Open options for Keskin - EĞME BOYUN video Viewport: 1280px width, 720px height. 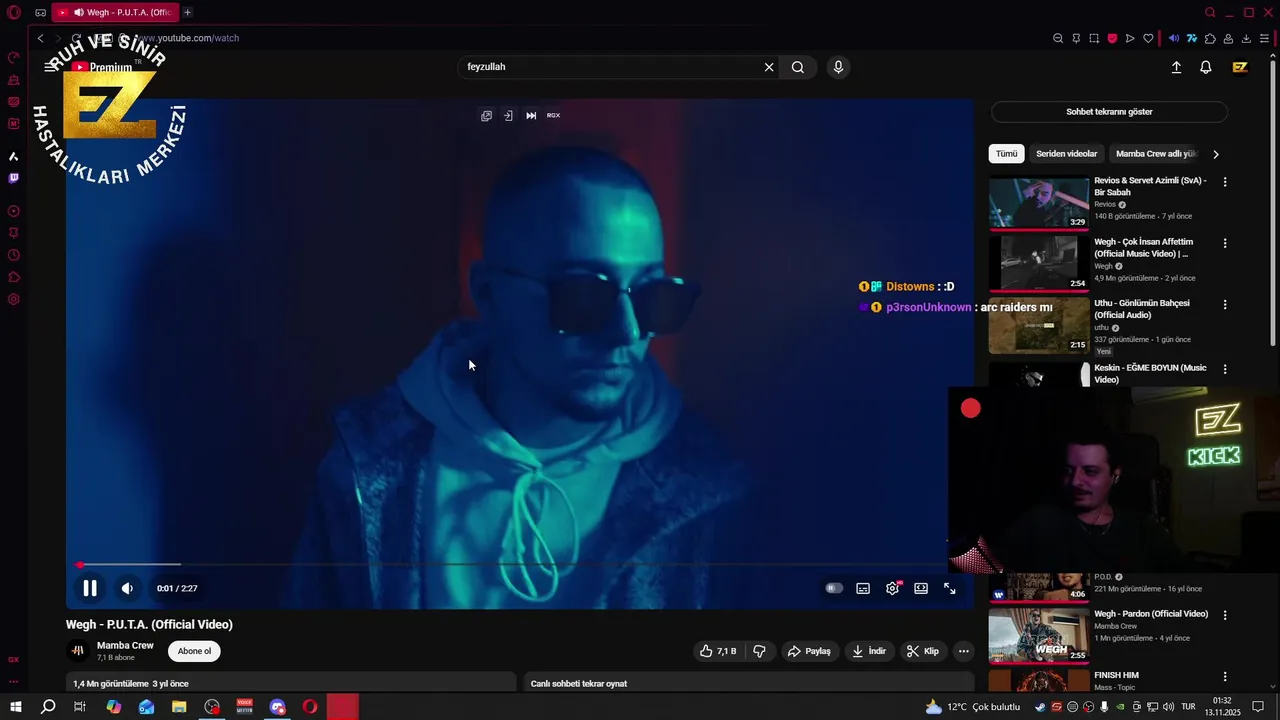(1225, 369)
